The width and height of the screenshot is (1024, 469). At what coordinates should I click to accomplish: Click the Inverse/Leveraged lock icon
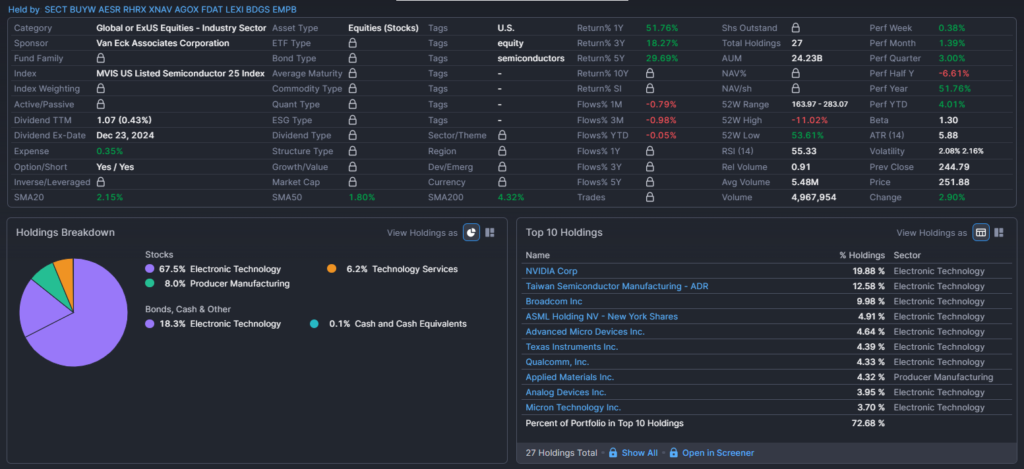coord(101,182)
